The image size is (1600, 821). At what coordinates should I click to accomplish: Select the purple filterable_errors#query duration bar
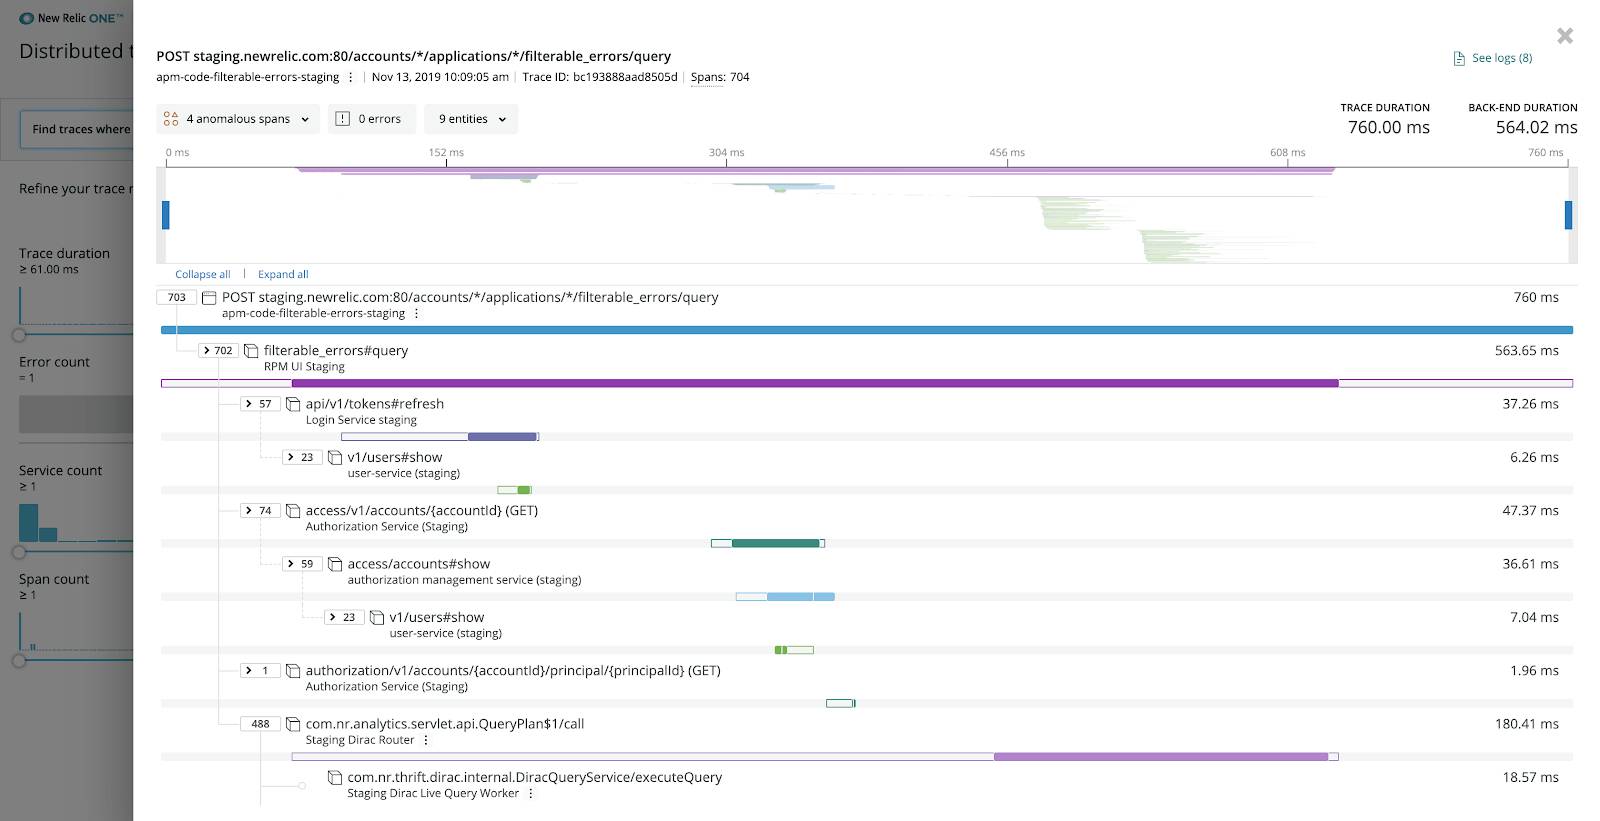coord(815,383)
